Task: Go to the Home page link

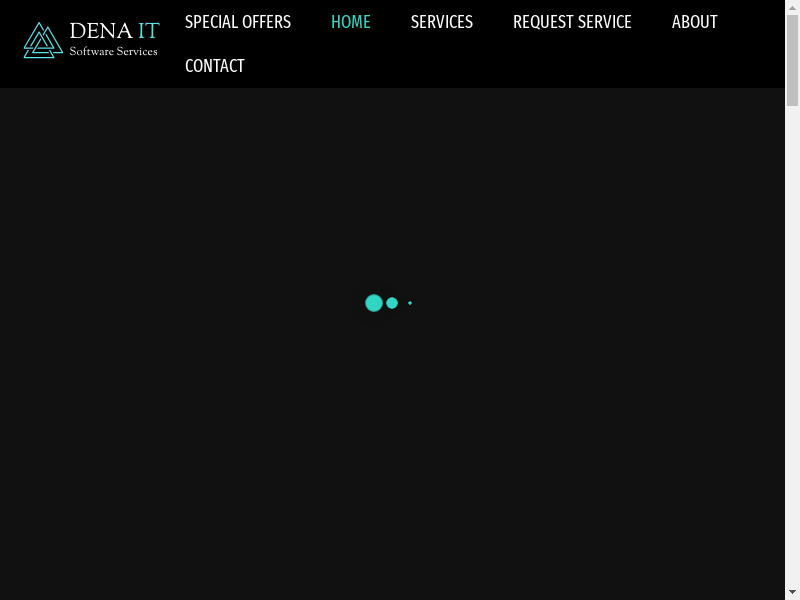Action: coord(350,22)
